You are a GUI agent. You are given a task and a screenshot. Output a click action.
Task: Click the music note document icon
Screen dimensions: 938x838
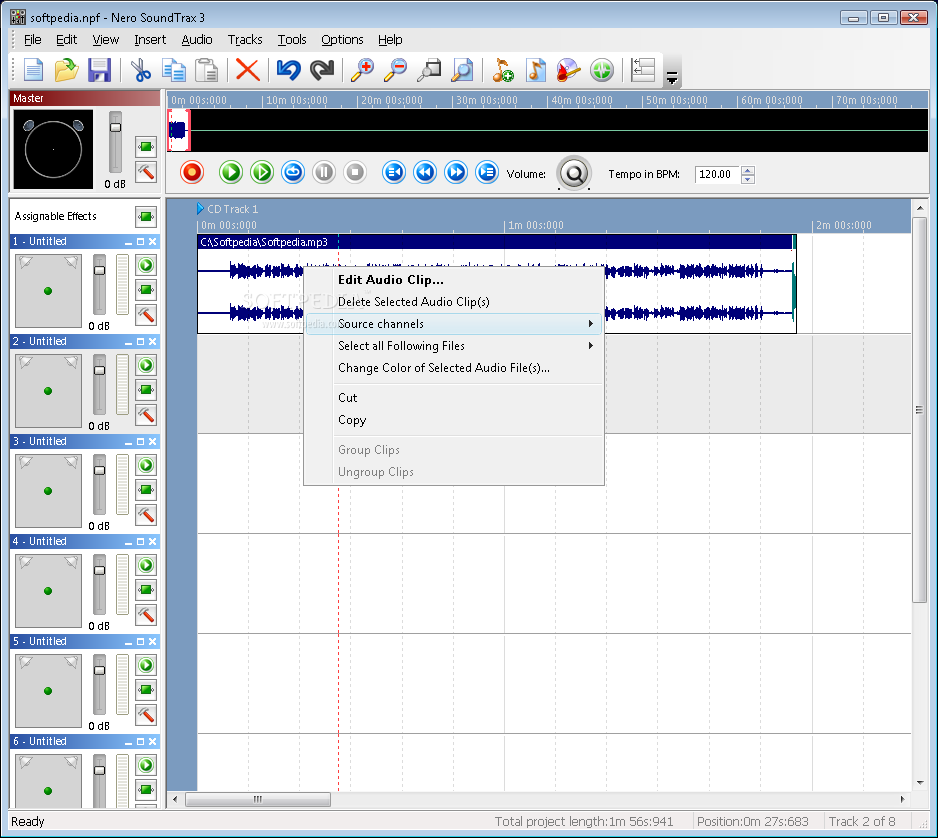tap(535, 70)
